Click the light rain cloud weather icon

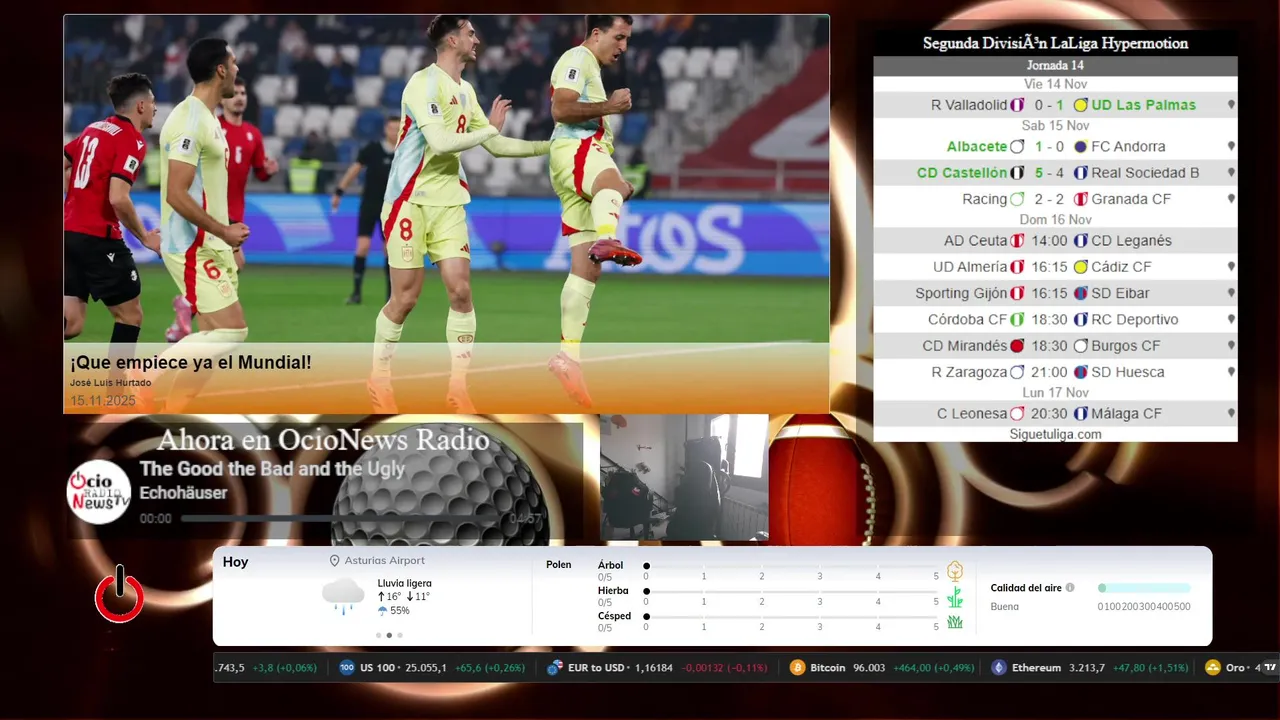tap(343, 595)
